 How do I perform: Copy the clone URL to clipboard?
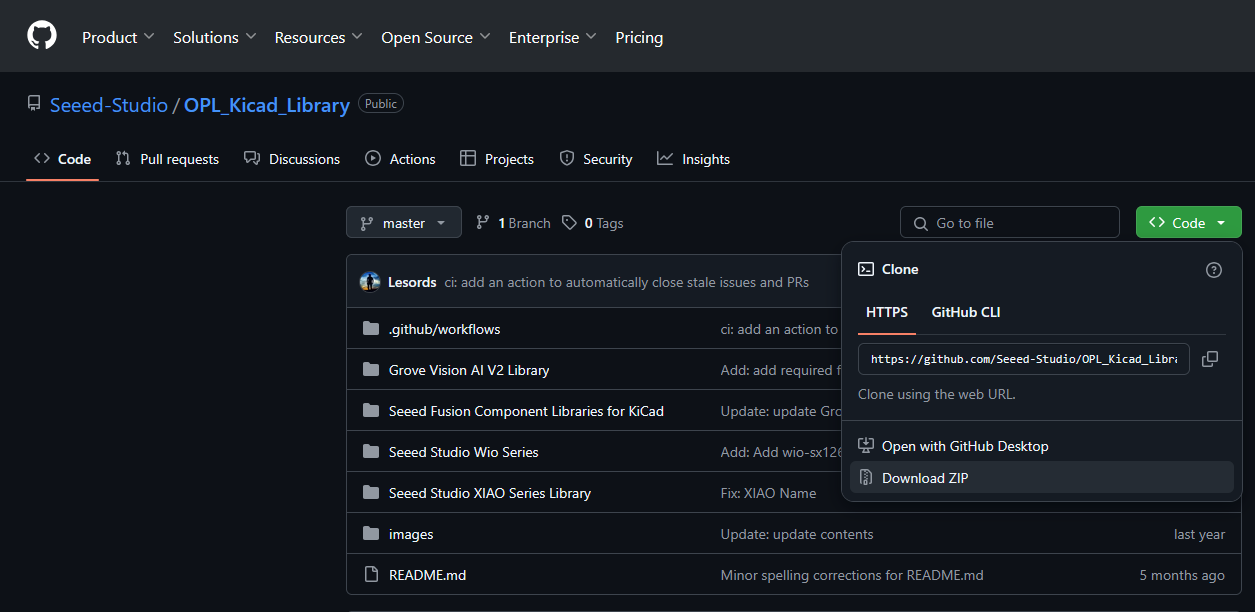point(1210,359)
